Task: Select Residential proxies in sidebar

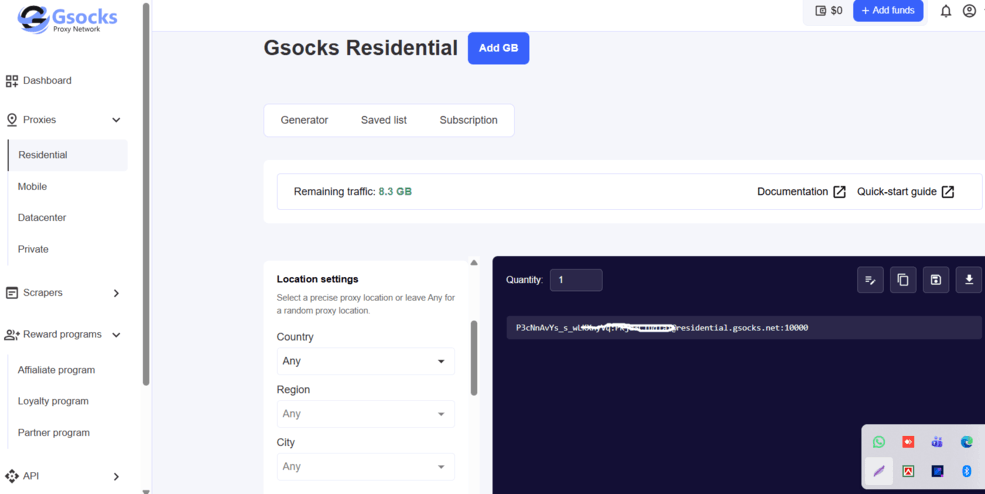Action: [x=68, y=155]
